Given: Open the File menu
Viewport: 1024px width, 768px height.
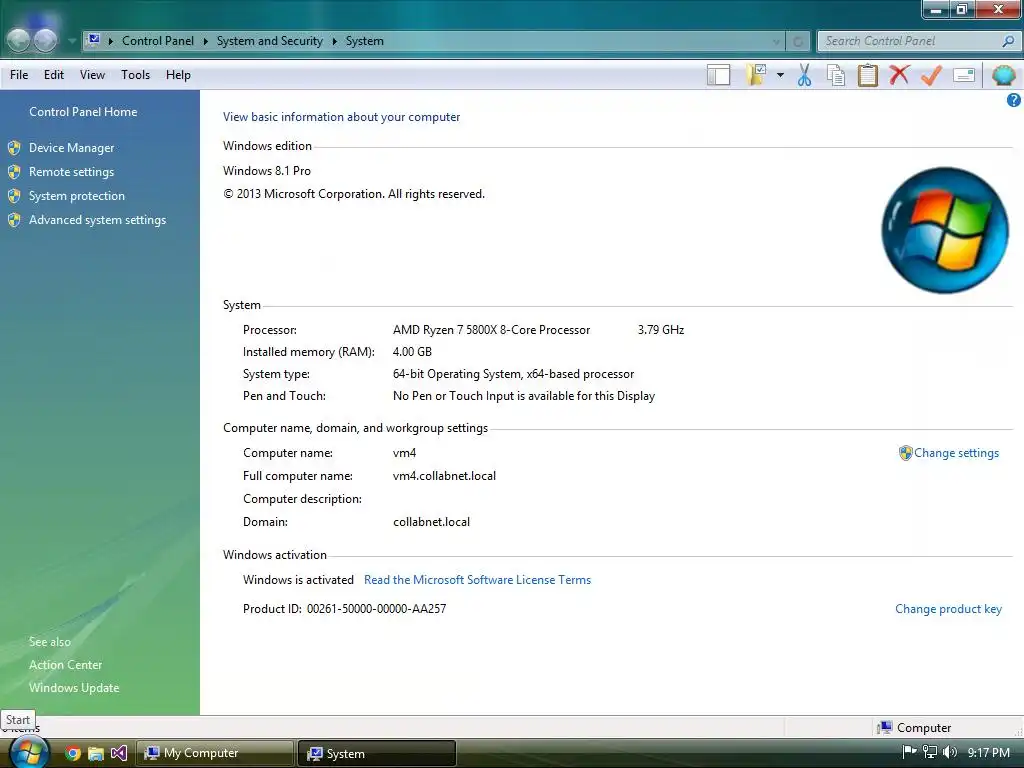Looking at the screenshot, I should [x=19, y=75].
